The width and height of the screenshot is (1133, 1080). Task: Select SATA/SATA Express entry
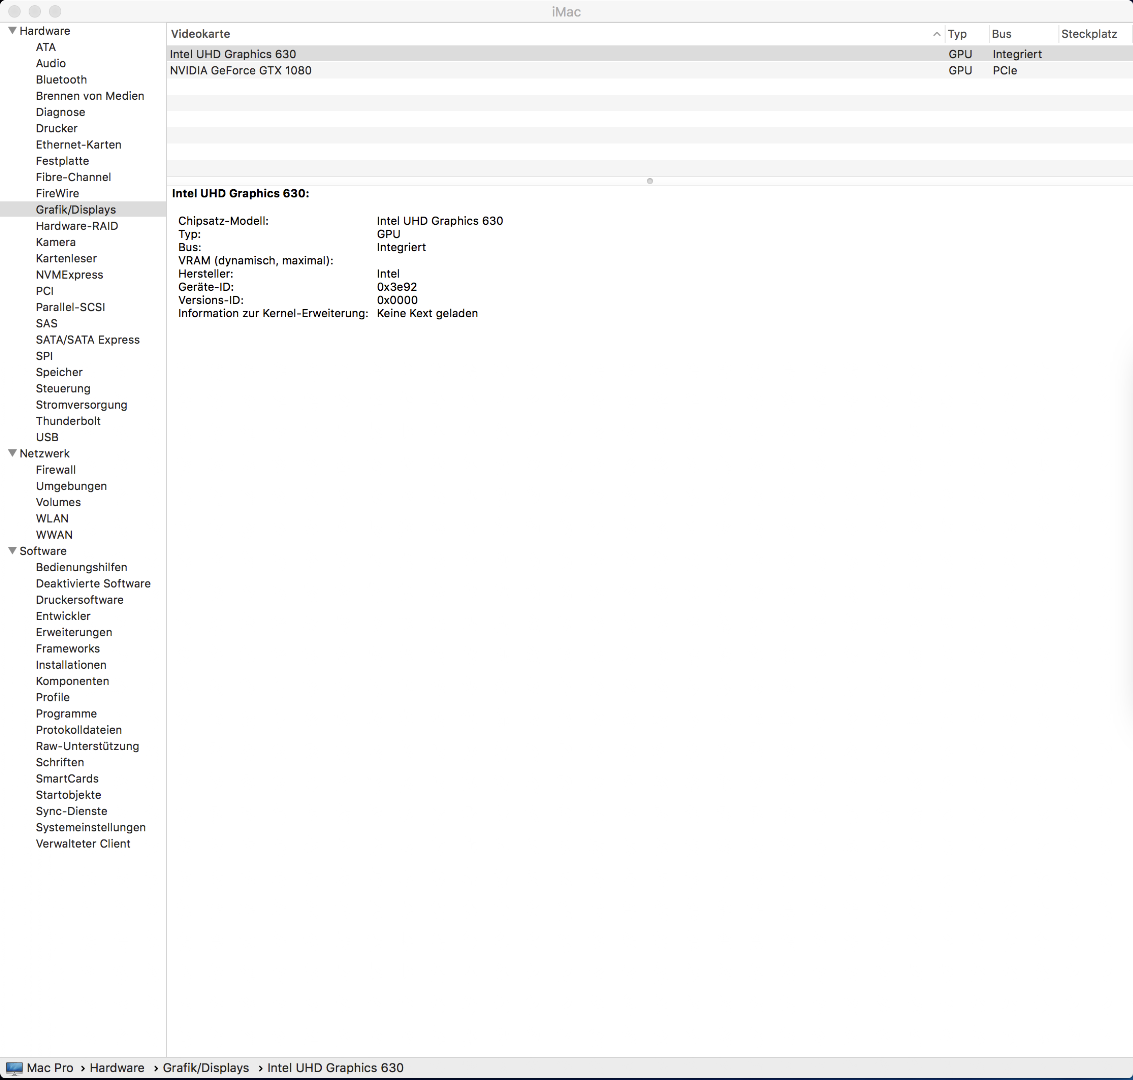point(87,340)
